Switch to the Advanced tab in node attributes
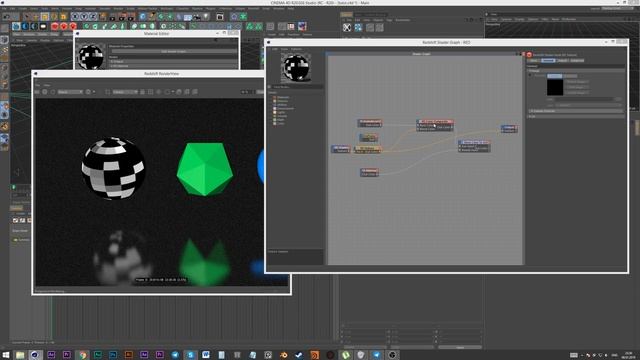 (x=577, y=60)
